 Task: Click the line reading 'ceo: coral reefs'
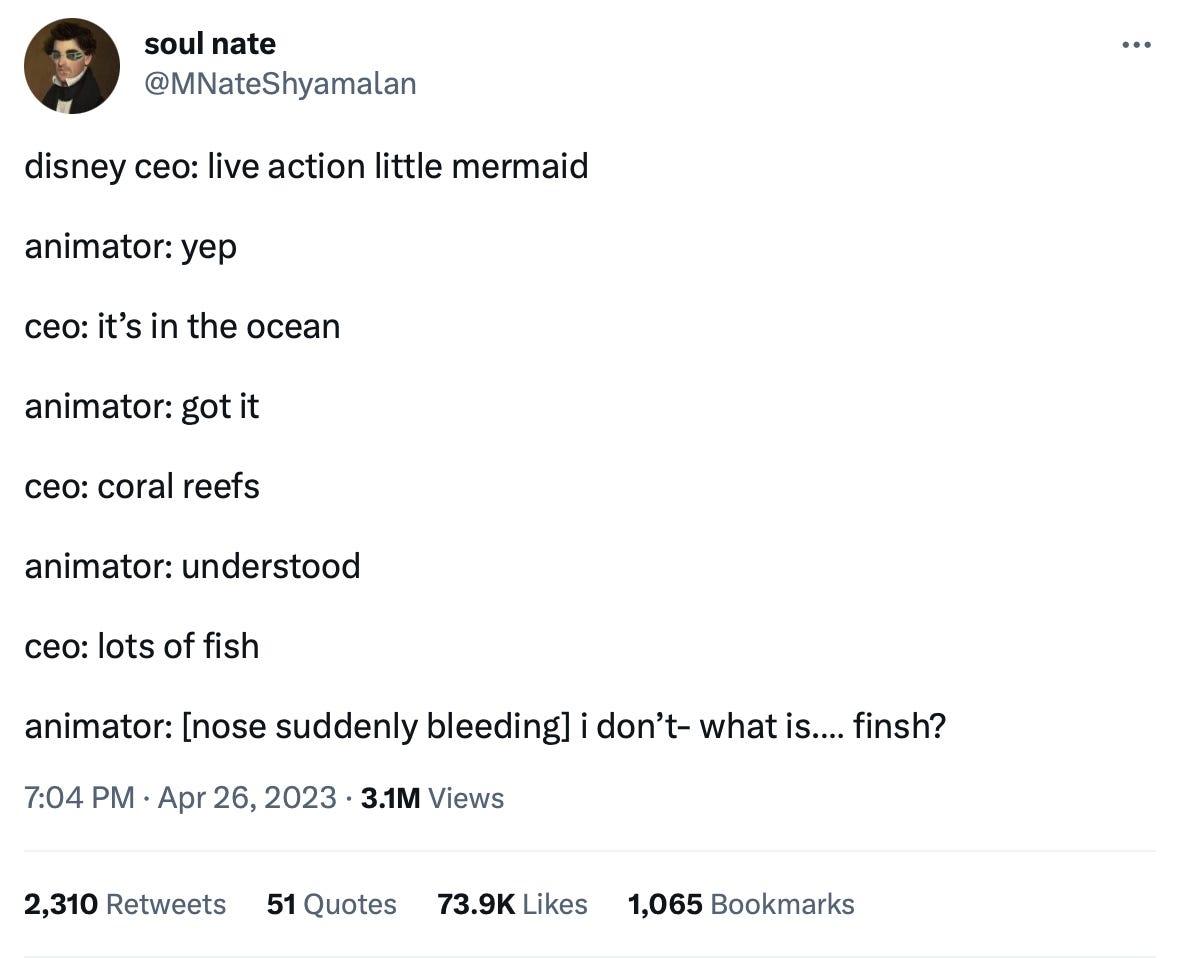142,486
